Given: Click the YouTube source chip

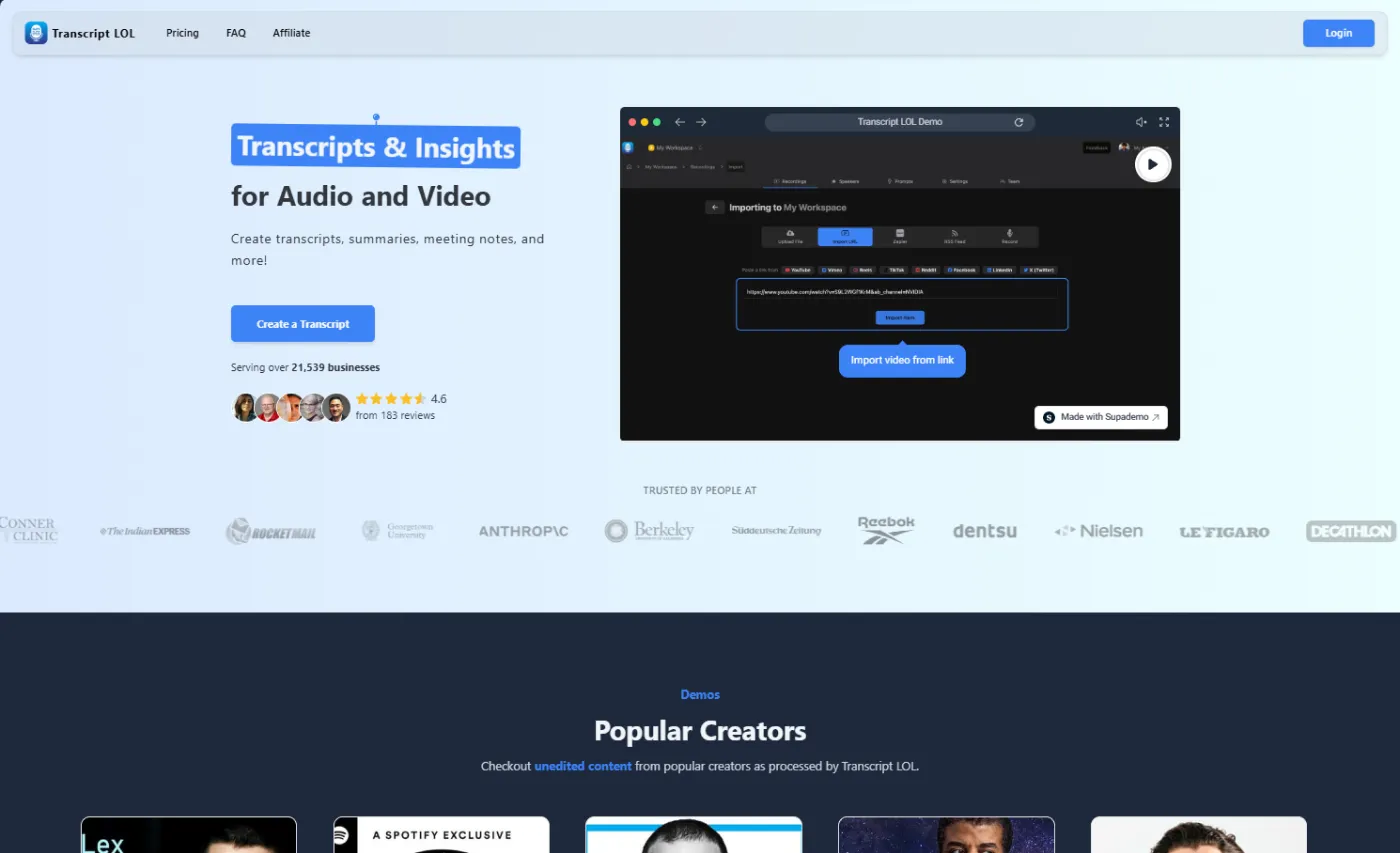Looking at the screenshot, I should [798, 270].
